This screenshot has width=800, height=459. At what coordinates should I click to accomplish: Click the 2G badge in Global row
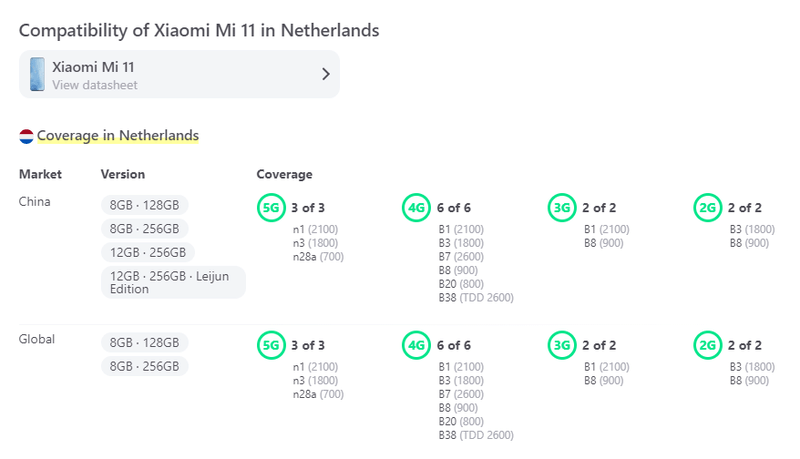click(x=708, y=346)
